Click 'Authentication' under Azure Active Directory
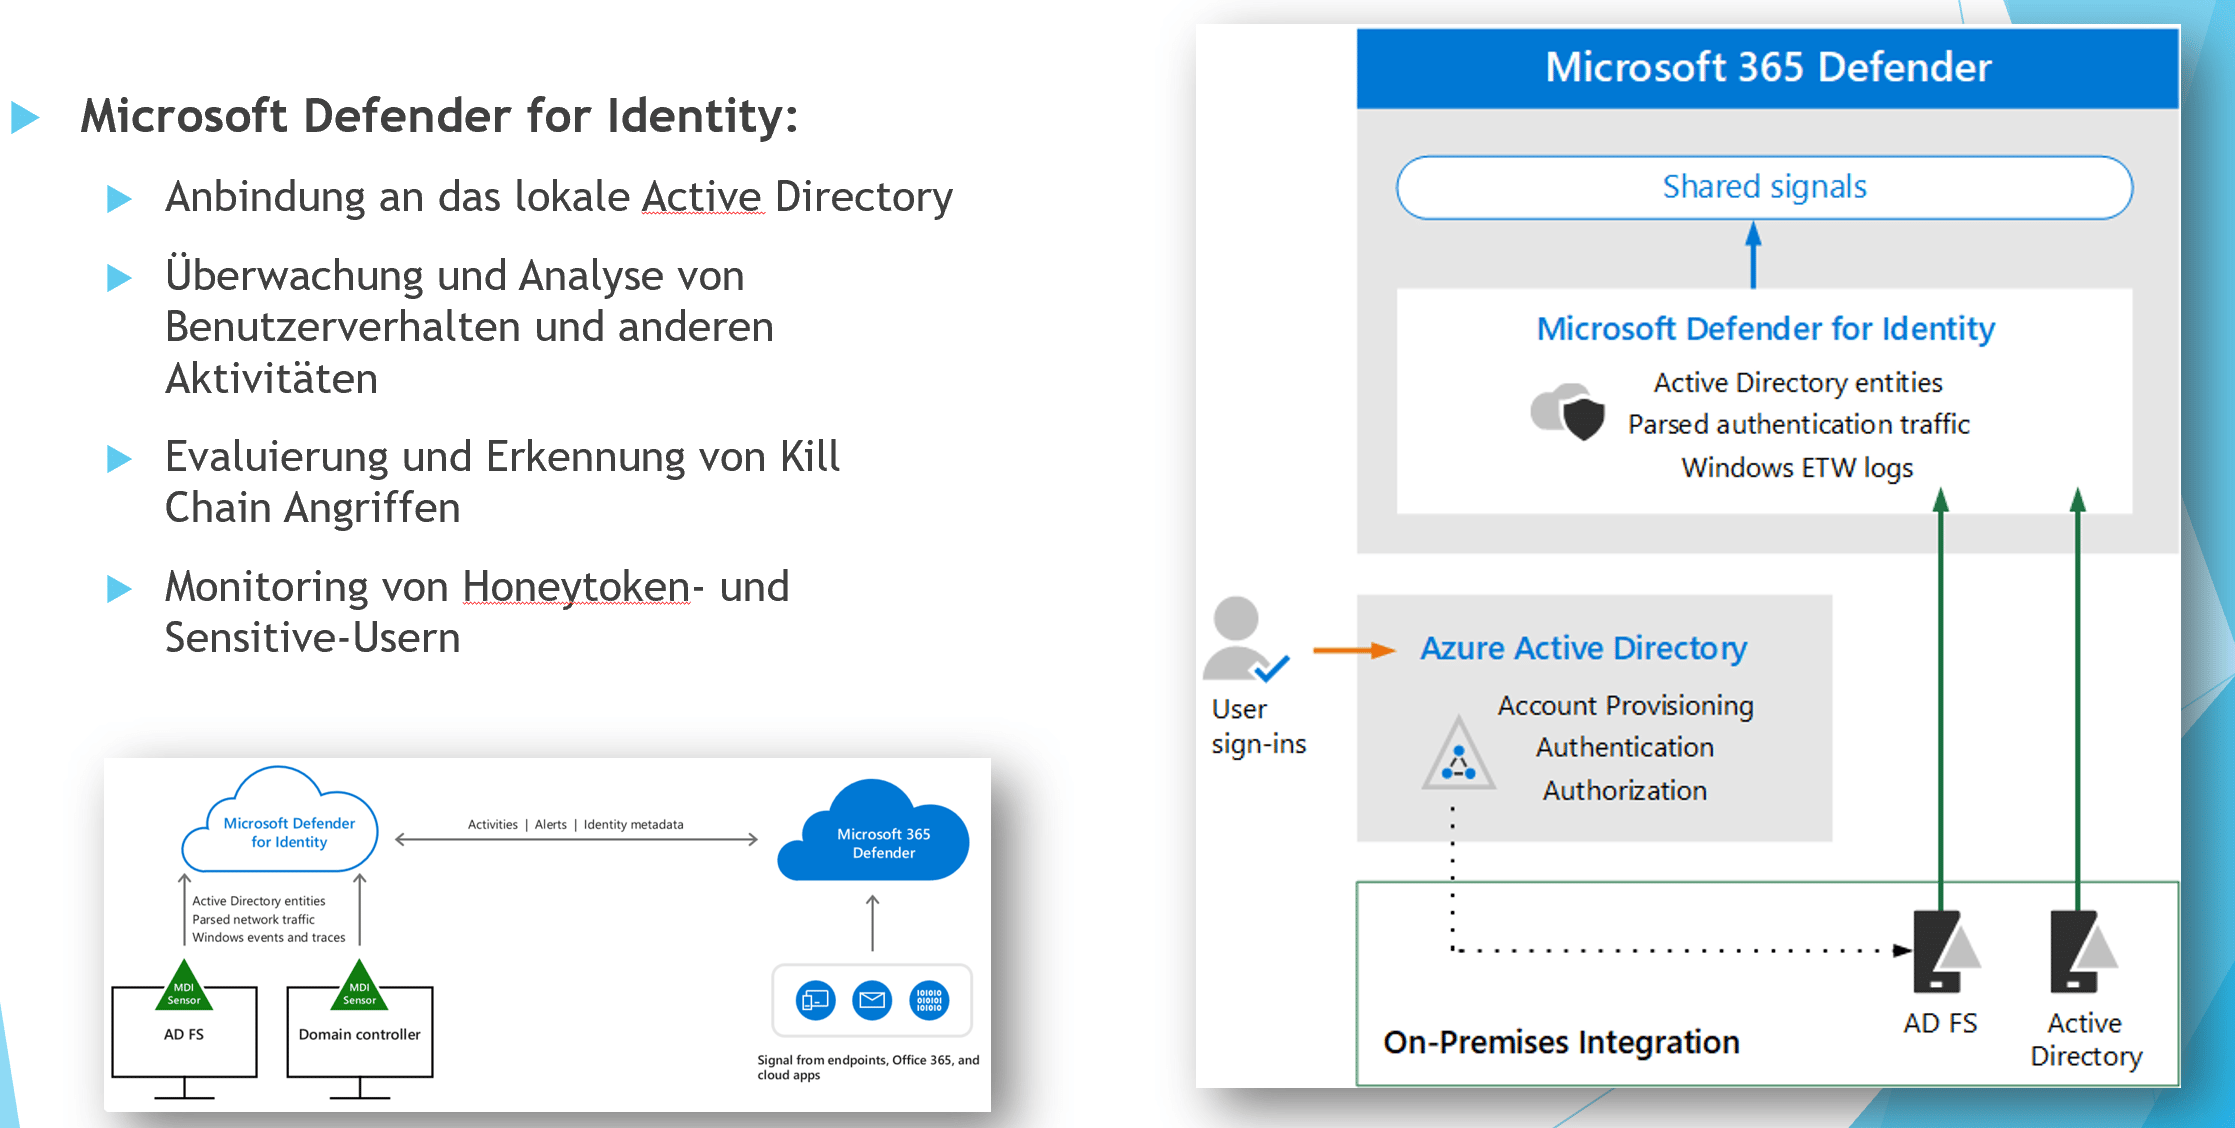 click(1625, 748)
